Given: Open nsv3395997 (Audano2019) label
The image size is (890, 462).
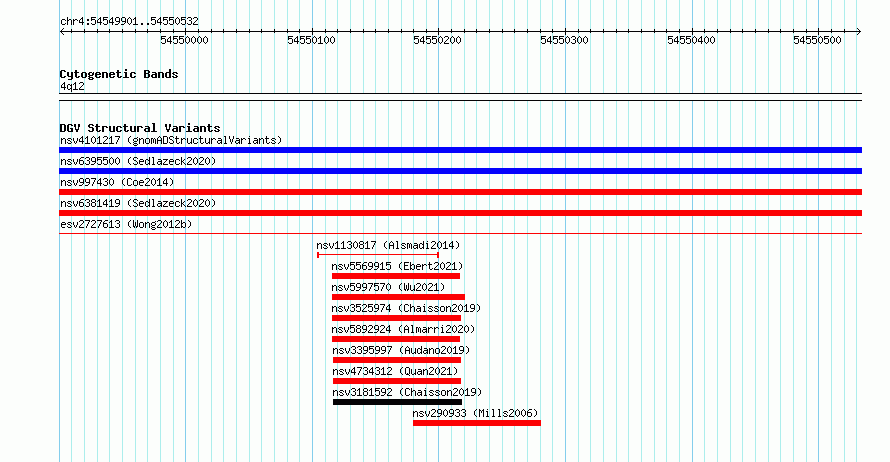Looking at the screenshot, I should [x=401, y=350].
